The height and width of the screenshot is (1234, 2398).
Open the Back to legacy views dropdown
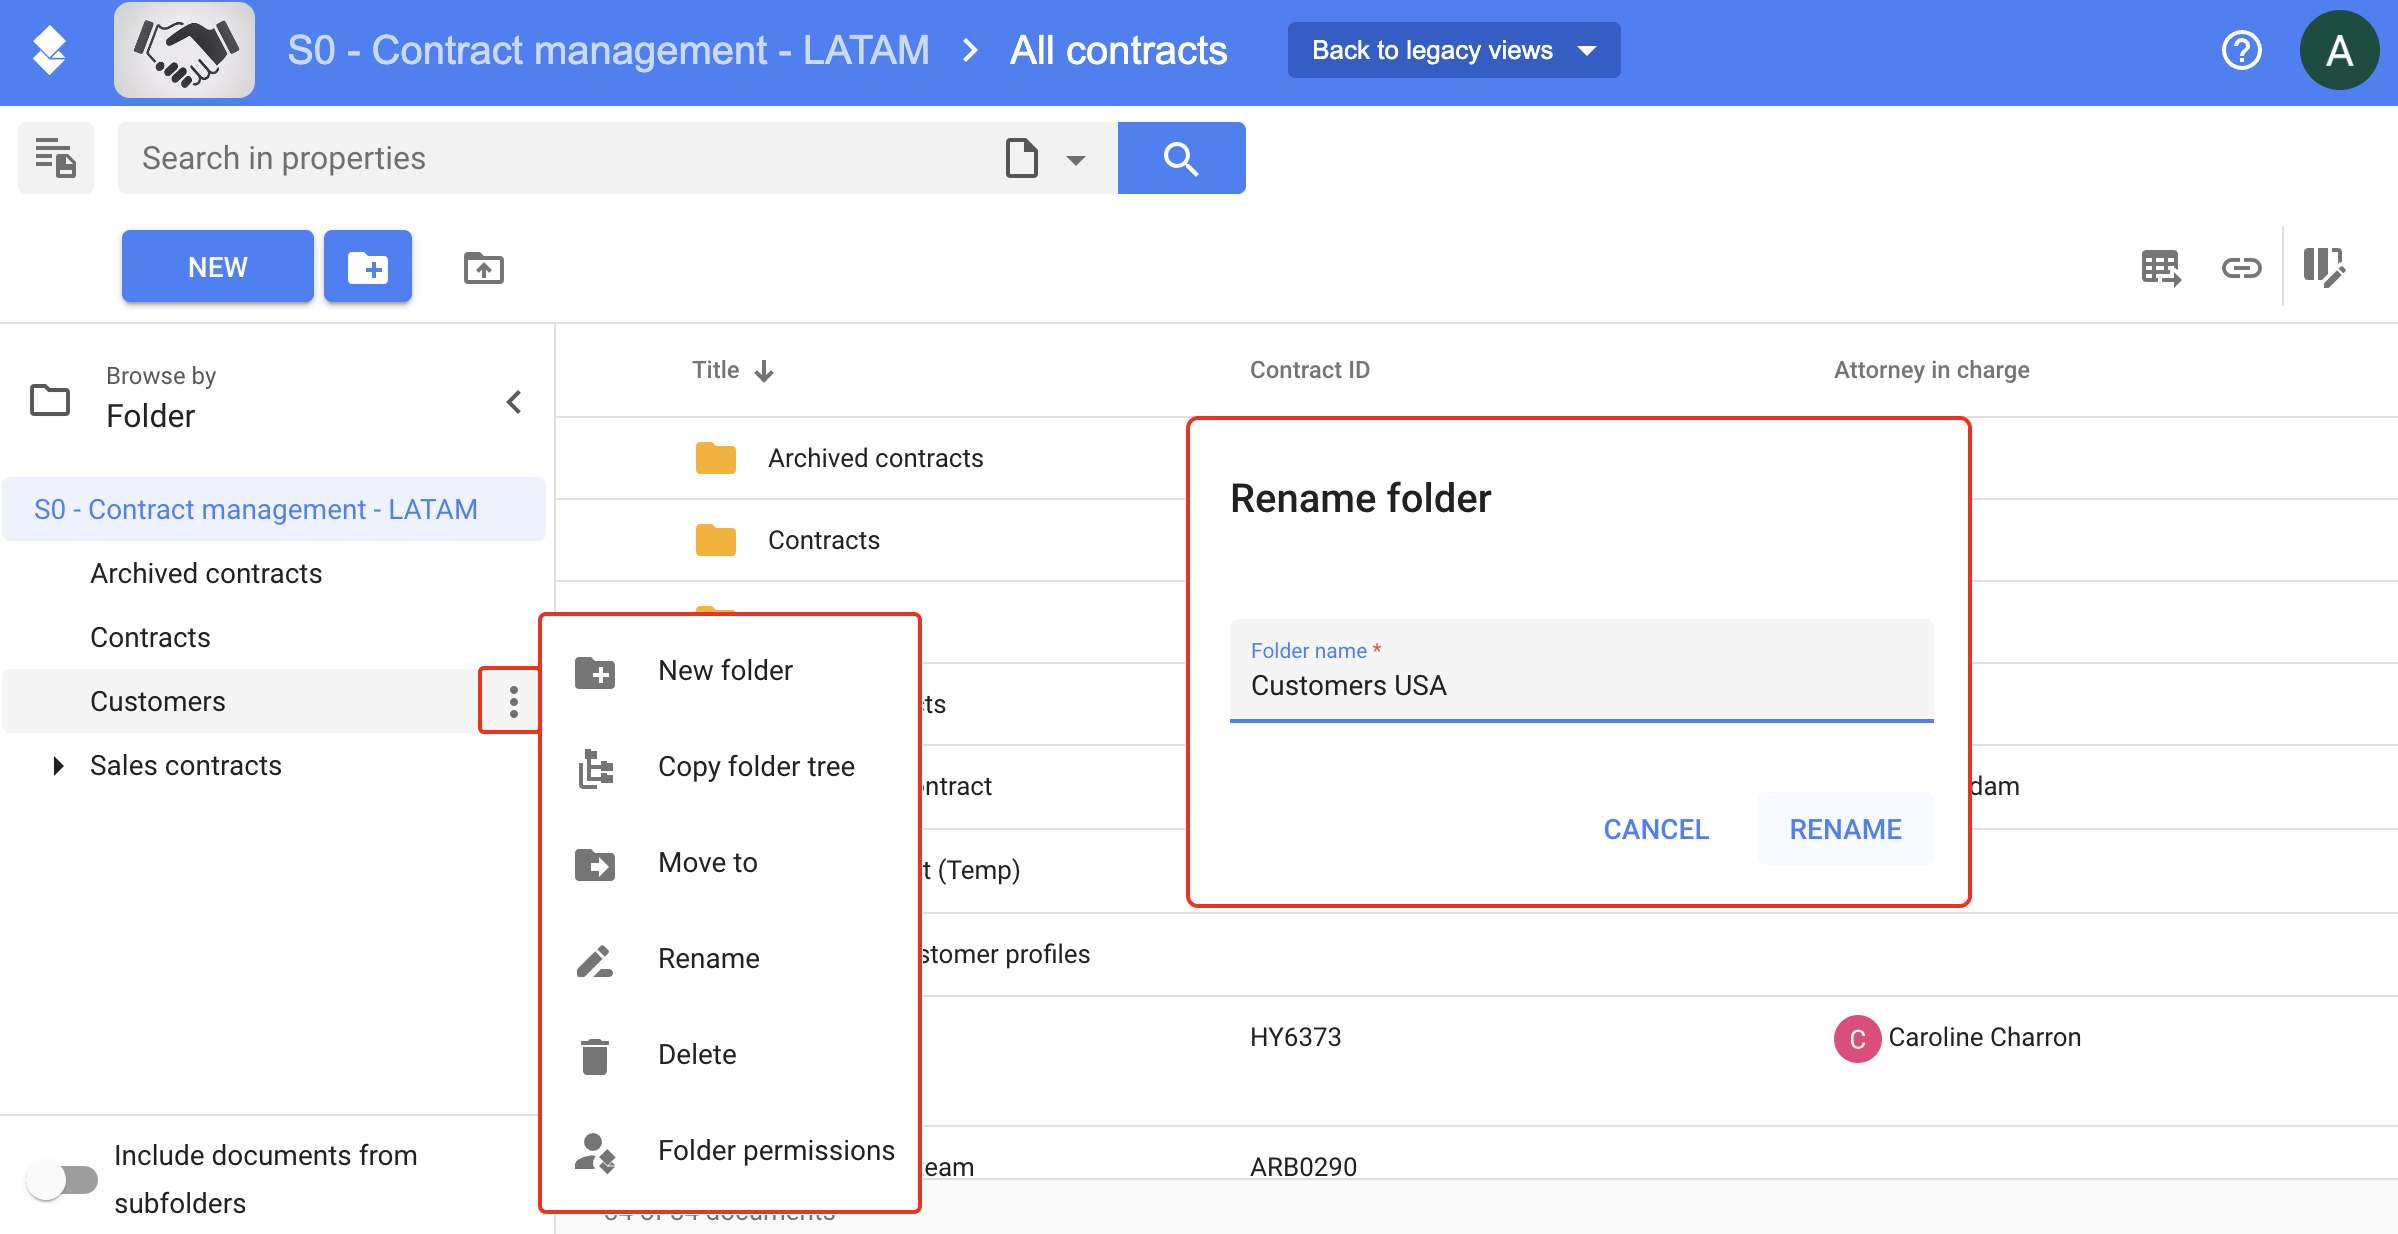(x=1454, y=50)
